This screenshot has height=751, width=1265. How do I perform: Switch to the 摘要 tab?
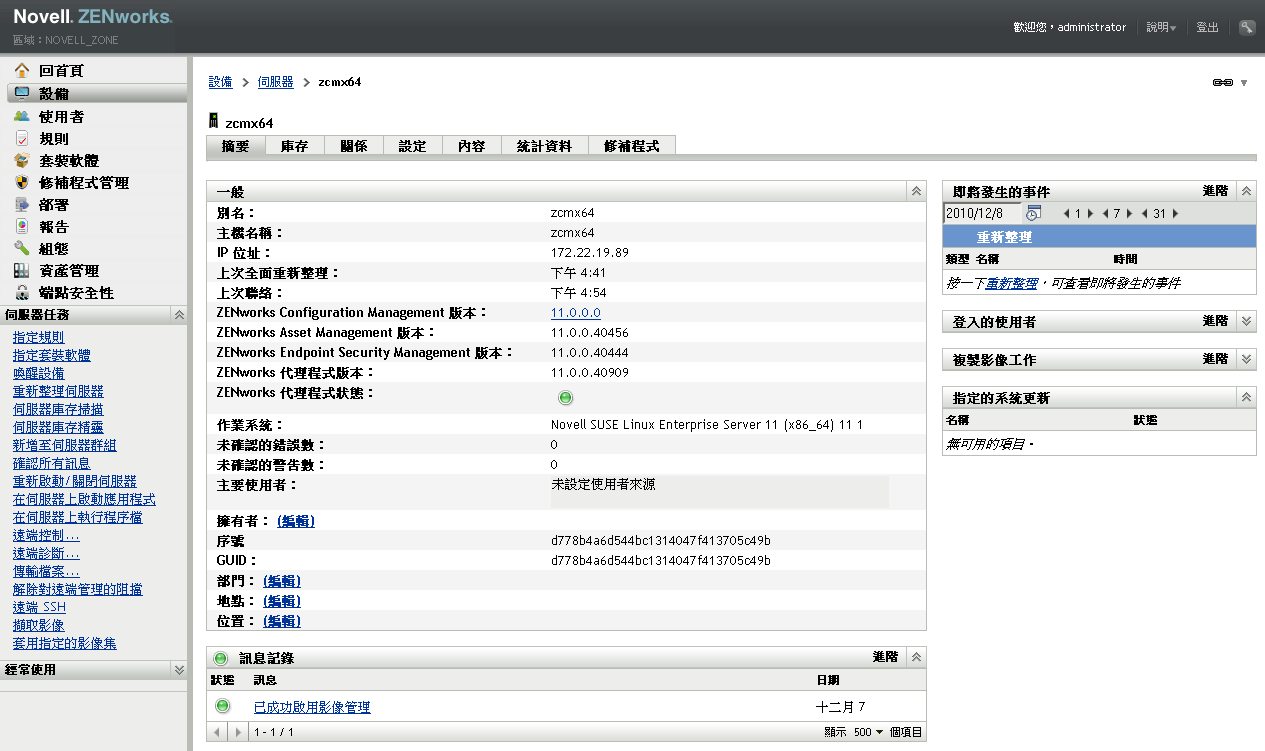236,146
